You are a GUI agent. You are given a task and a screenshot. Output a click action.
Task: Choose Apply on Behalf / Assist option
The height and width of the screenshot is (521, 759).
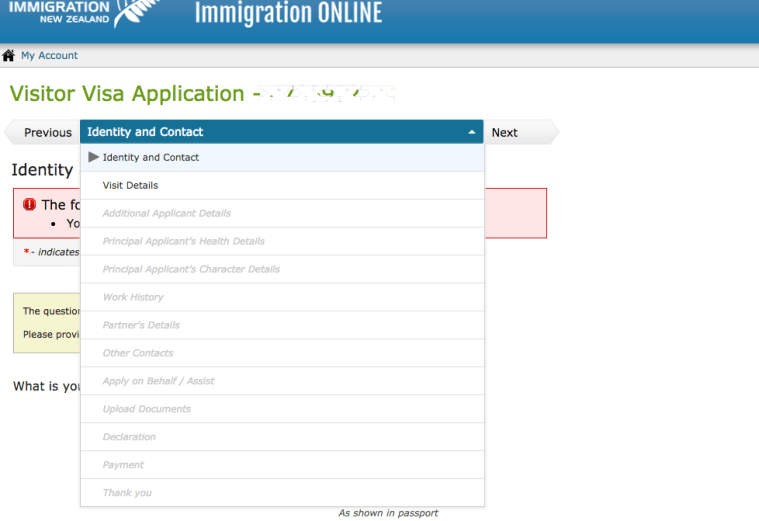[158, 381]
